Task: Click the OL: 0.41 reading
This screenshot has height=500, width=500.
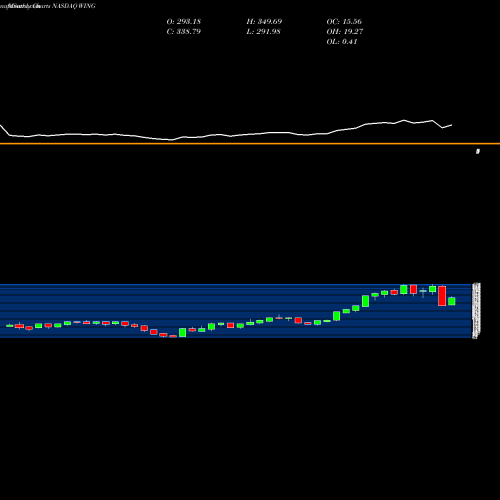Action: 342,41
